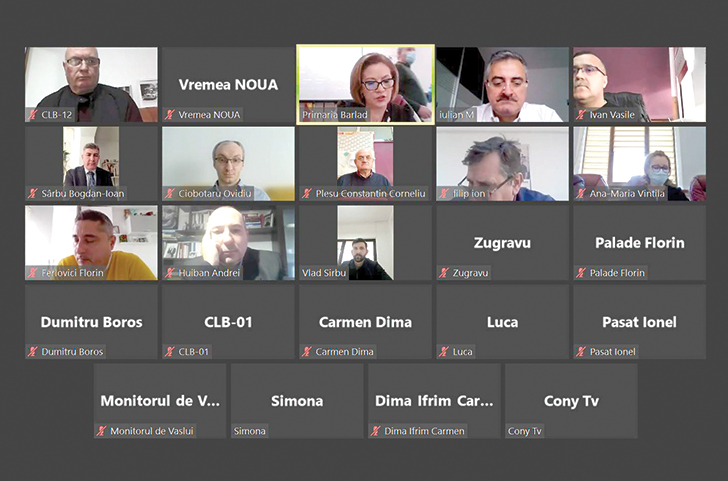728x481 pixels.
Task: Click the muted microphone icon on the CLB-12 tile
Action: tap(32, 115)
